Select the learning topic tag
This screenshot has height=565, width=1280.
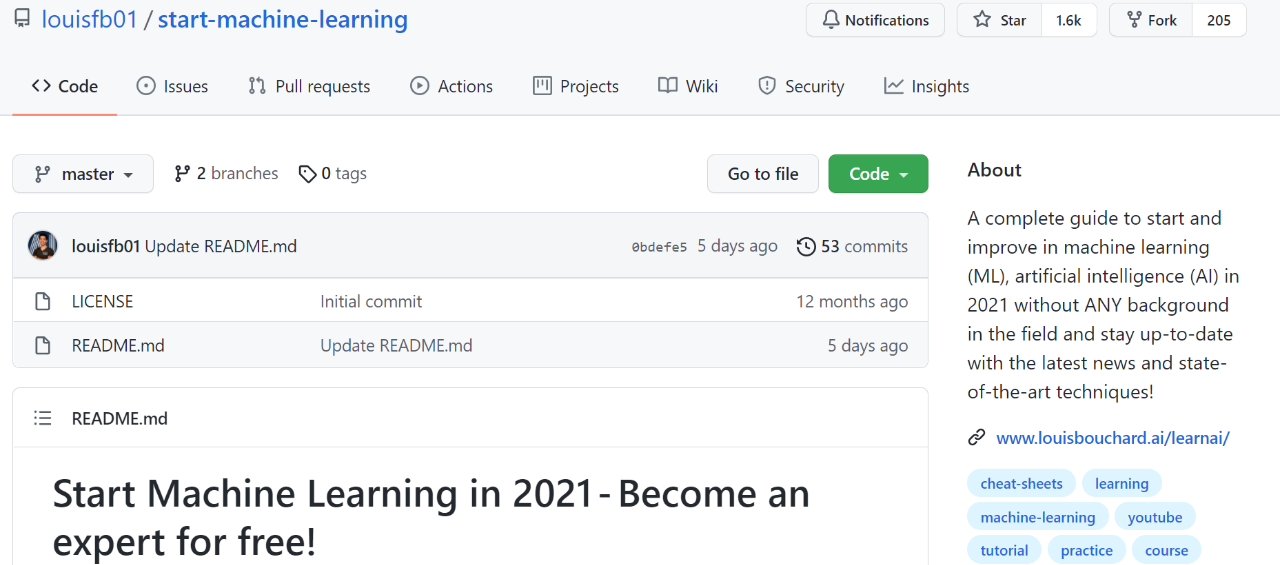(1121, 484)
